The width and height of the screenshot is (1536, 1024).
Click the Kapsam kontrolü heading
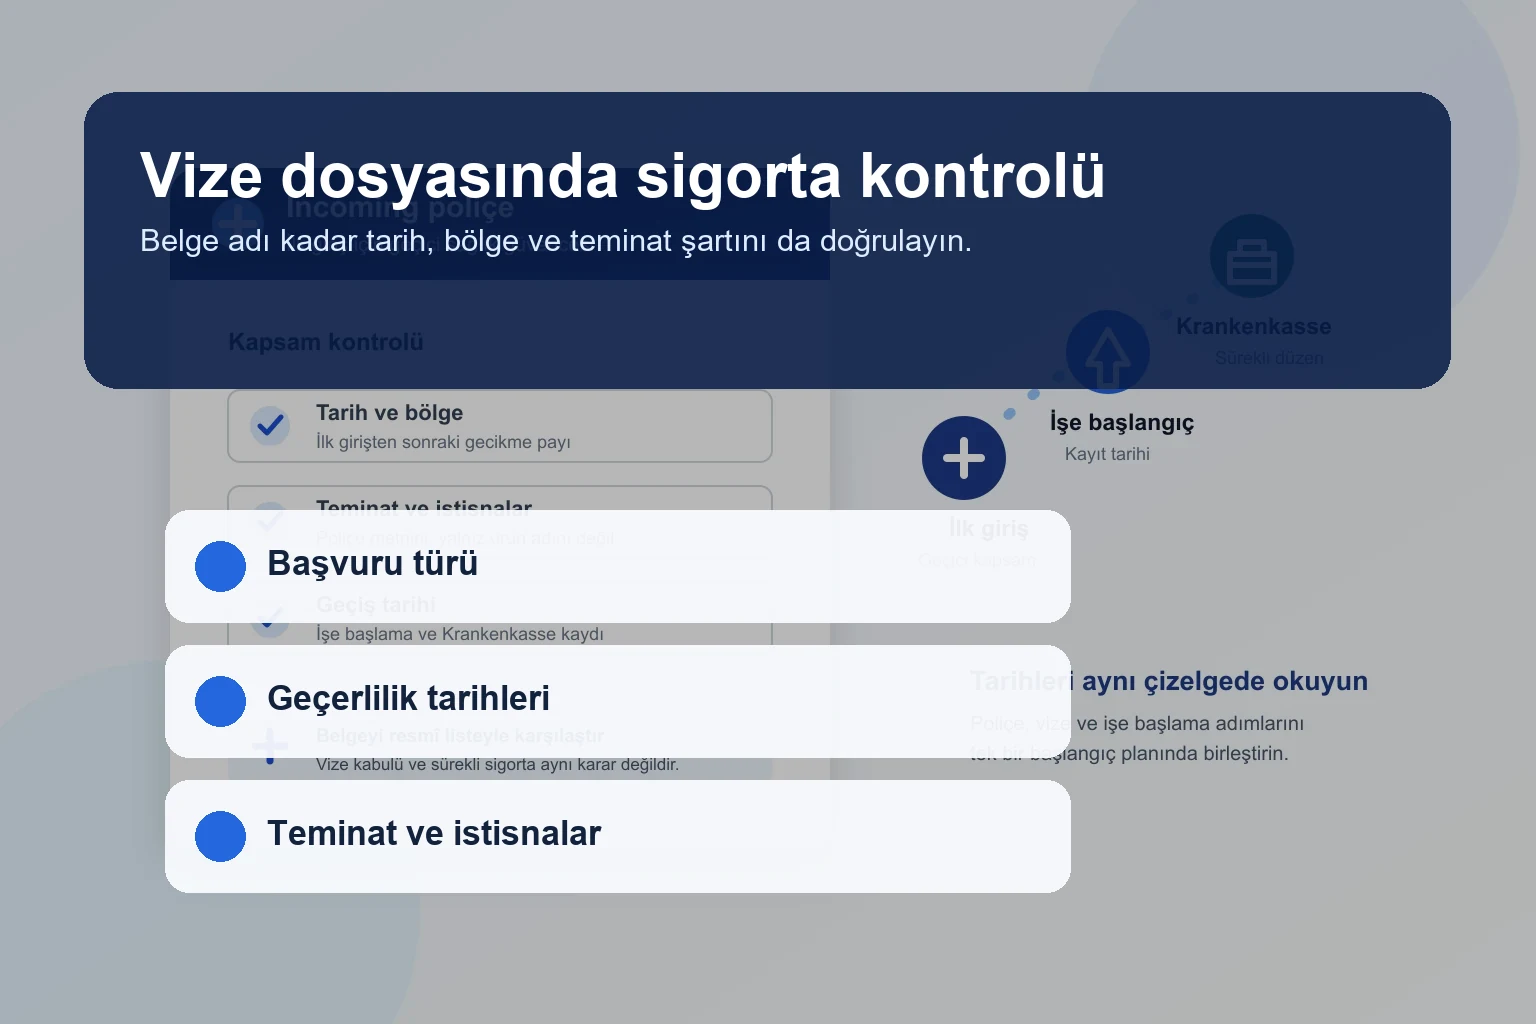click(326, 342)
